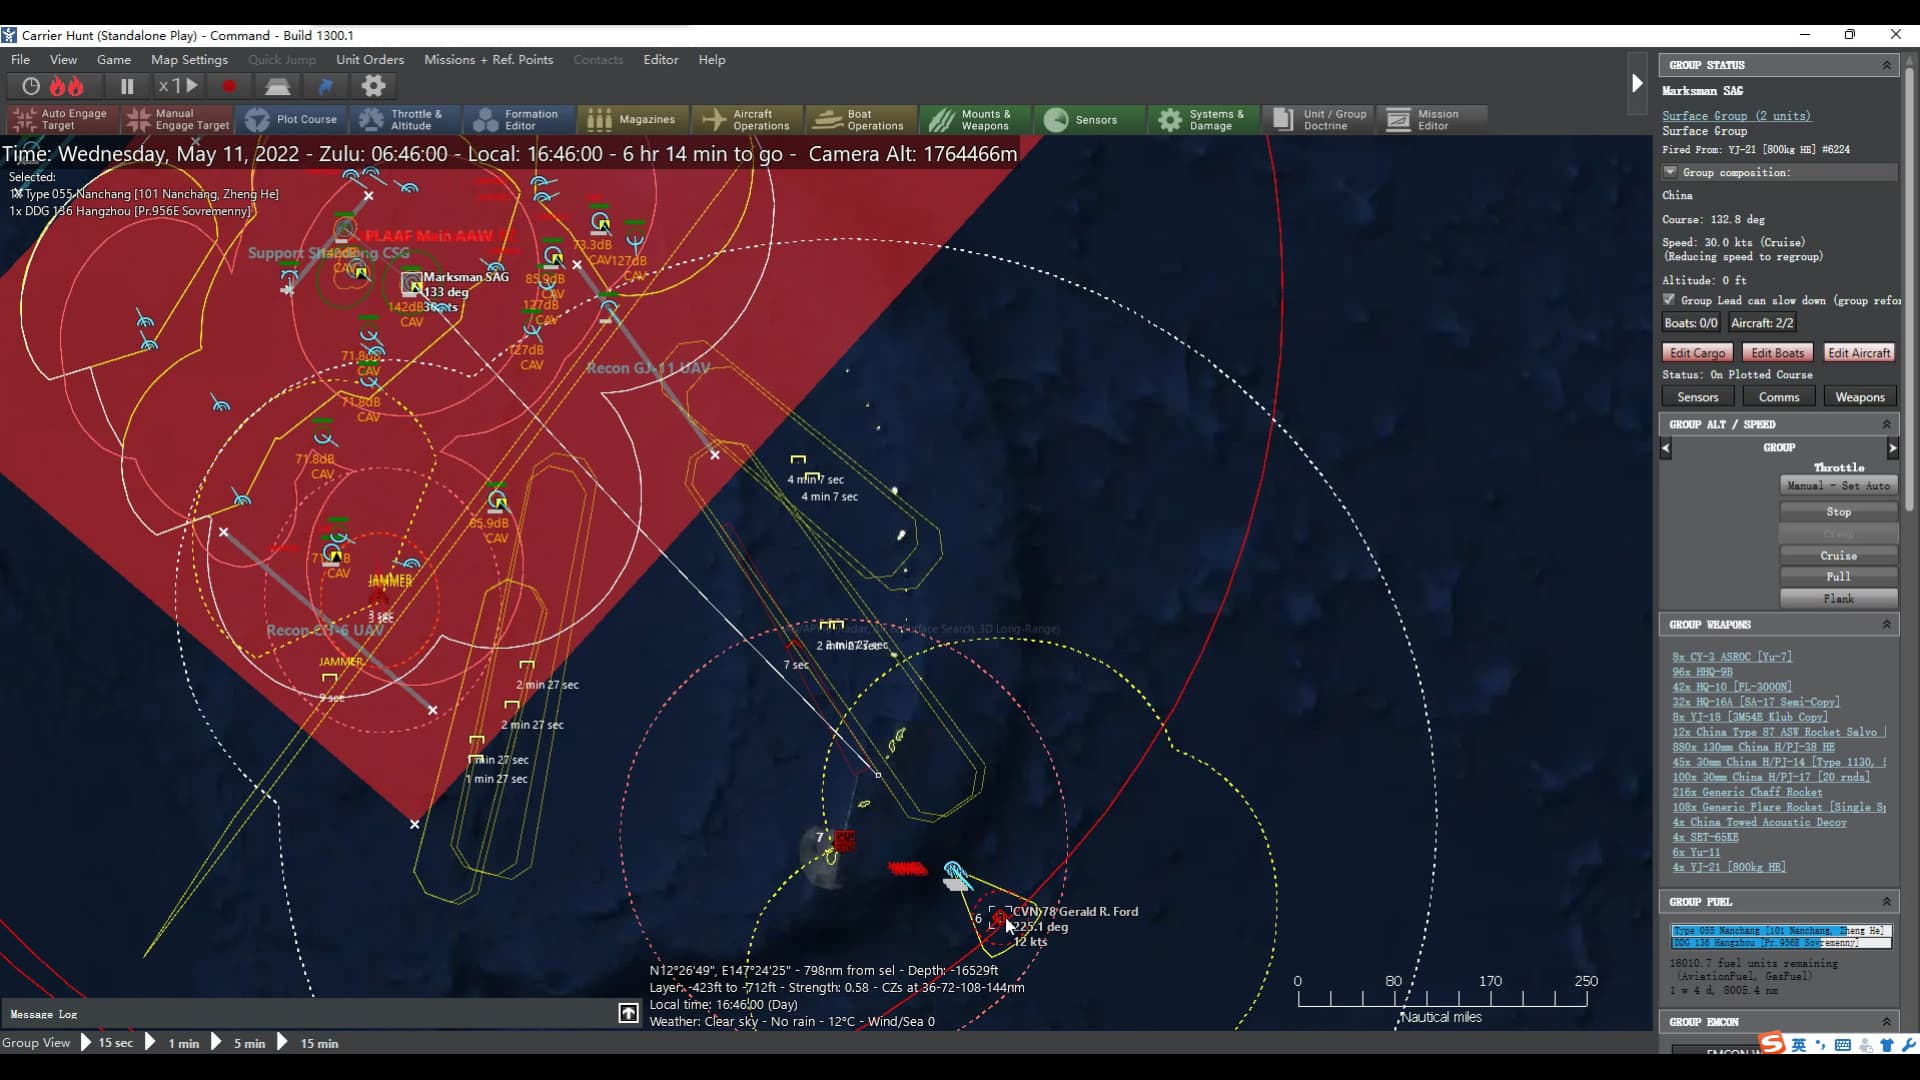Pause the simulation with pause icon
This screenshot has height=1080, width=1920.
click(127, 86)
